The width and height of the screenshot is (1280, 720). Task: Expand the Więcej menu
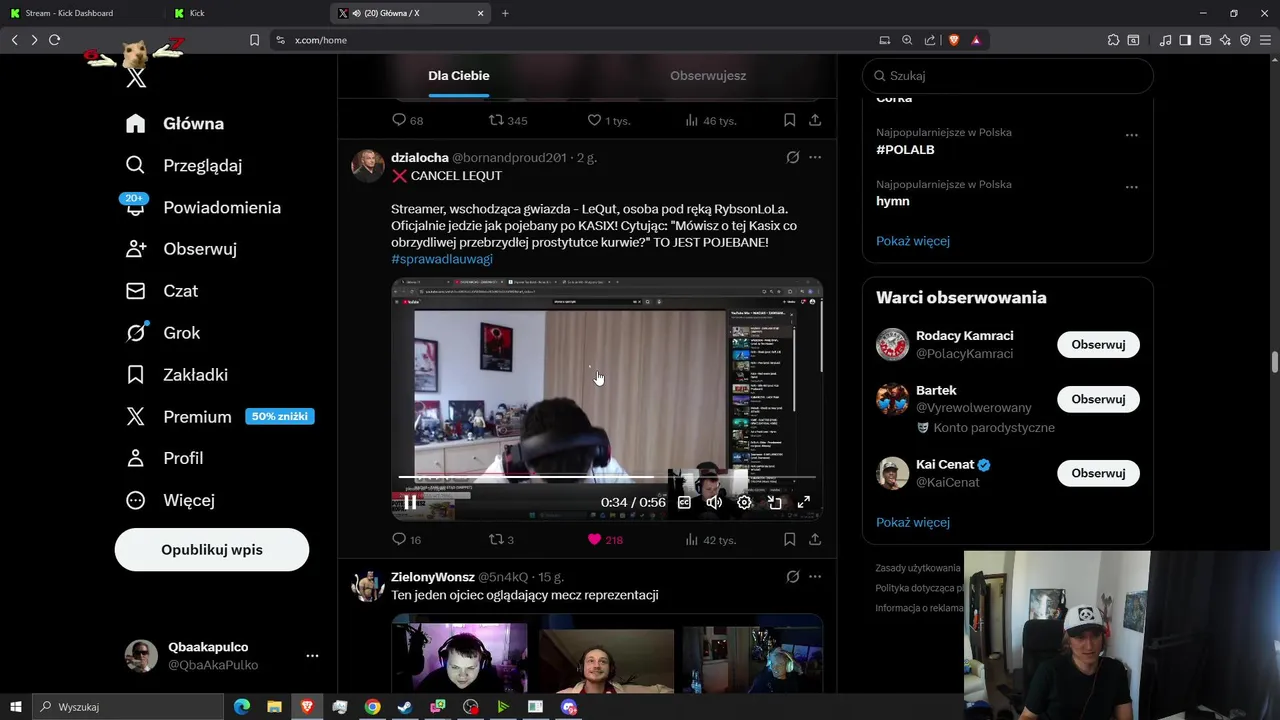pos(169,500)
